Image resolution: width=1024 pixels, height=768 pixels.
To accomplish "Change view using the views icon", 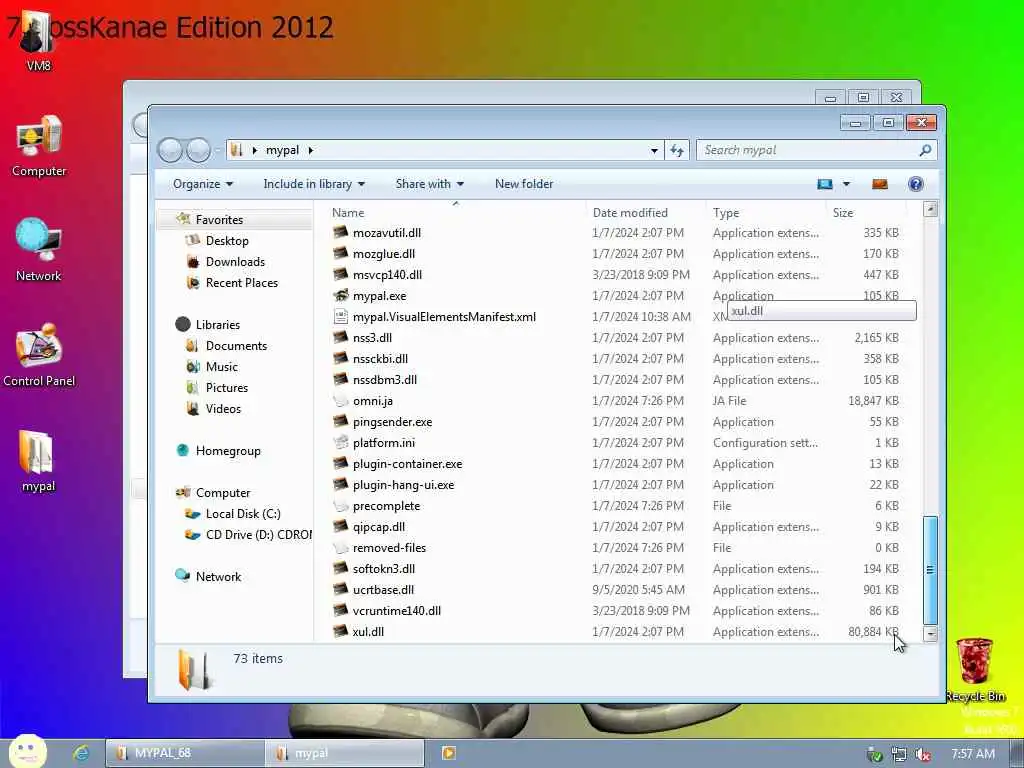I will pyautogui.click(x=825, y=184).
